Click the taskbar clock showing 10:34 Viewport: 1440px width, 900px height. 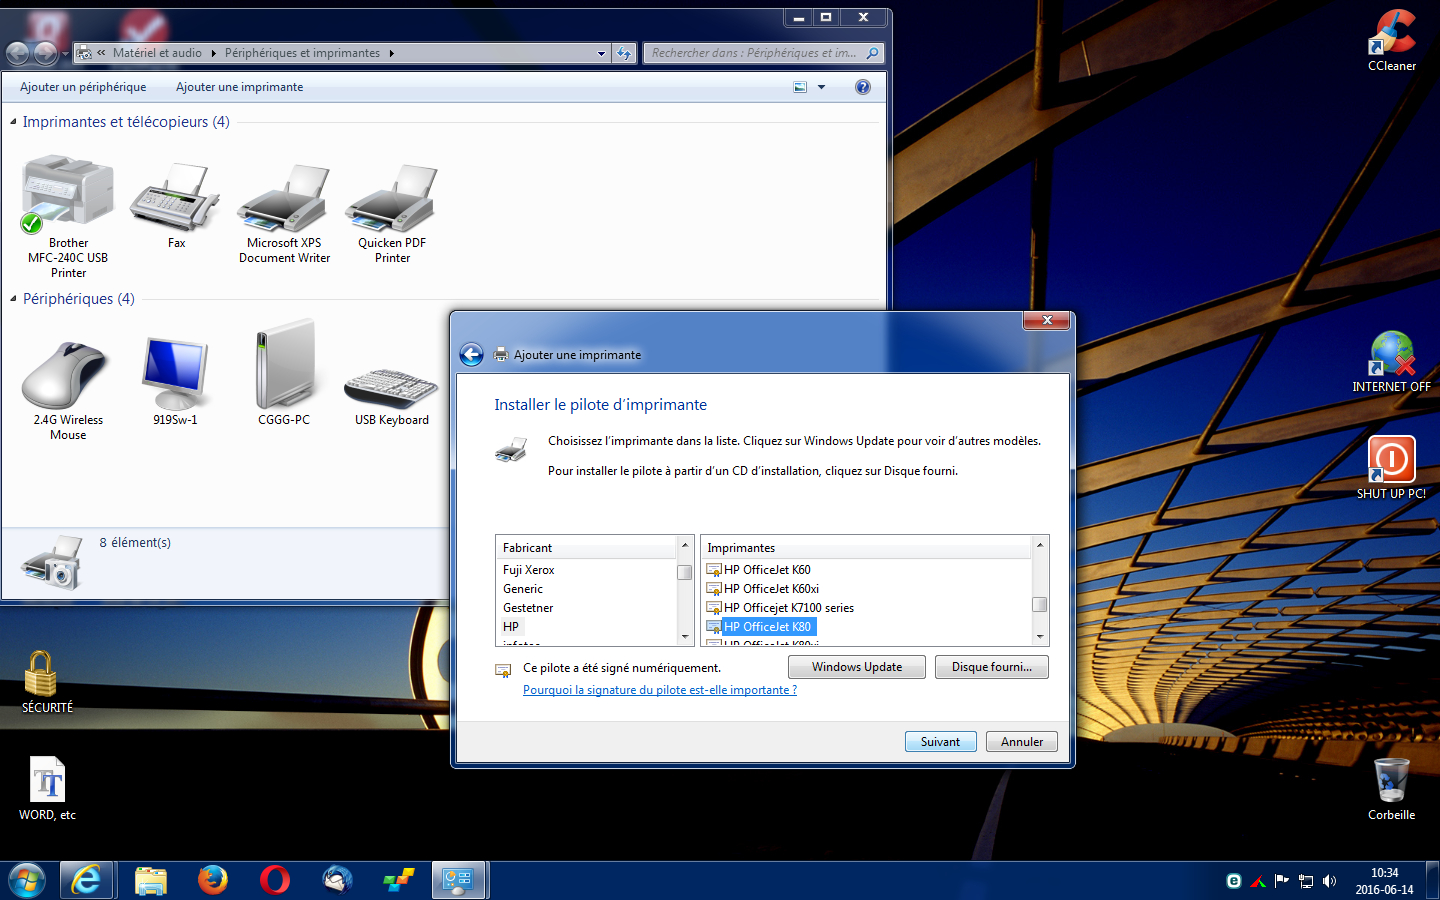pos(1384,881)
